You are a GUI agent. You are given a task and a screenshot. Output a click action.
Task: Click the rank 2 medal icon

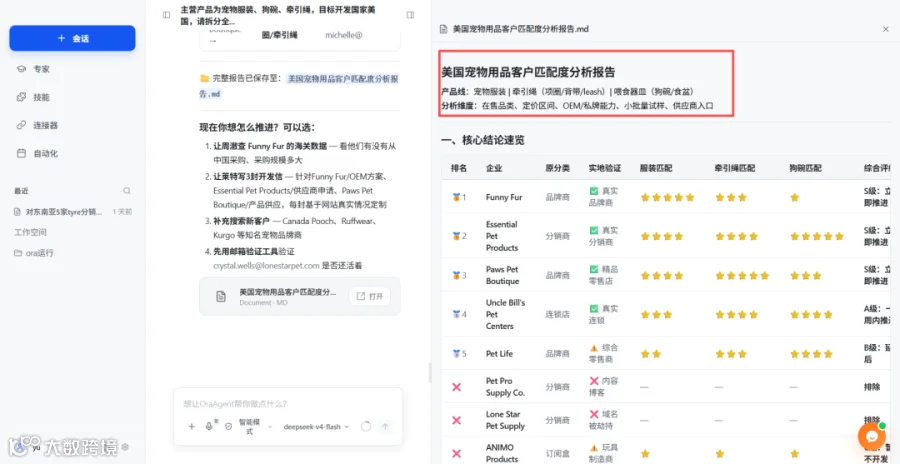pos(456,236)
